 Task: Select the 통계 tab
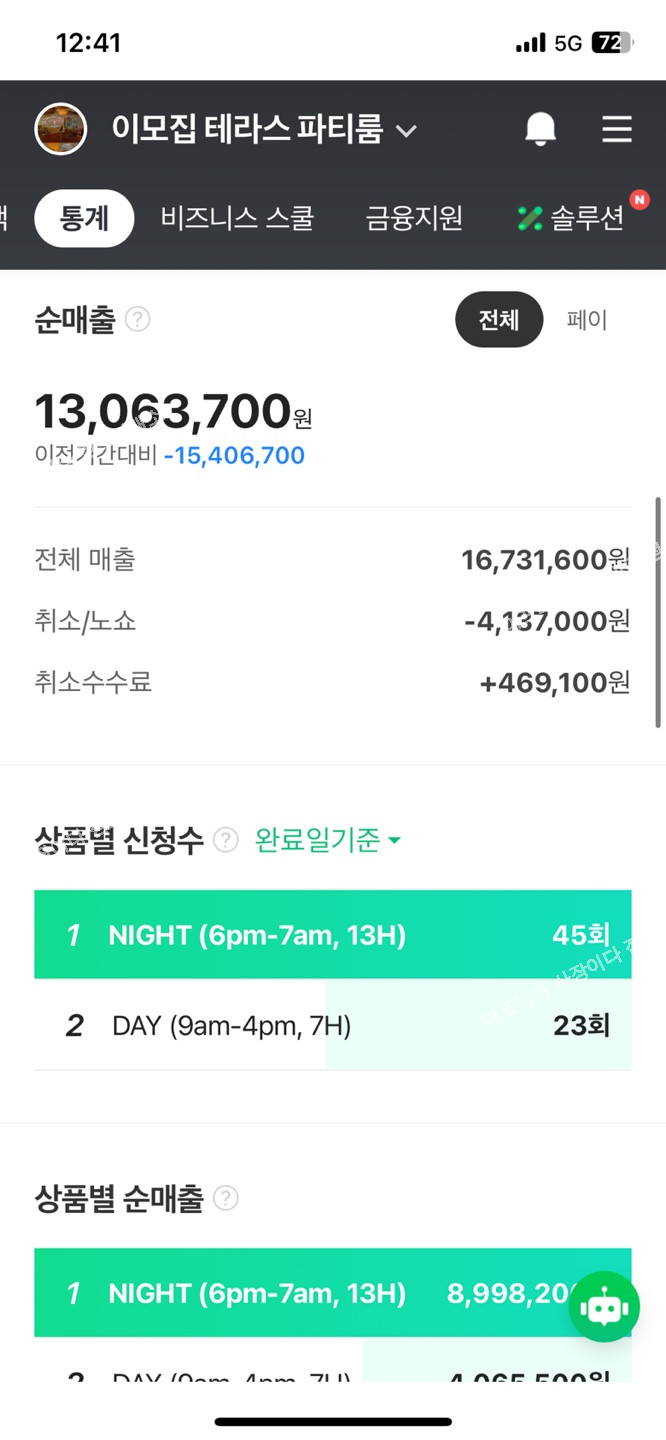(x=84, y=218)
